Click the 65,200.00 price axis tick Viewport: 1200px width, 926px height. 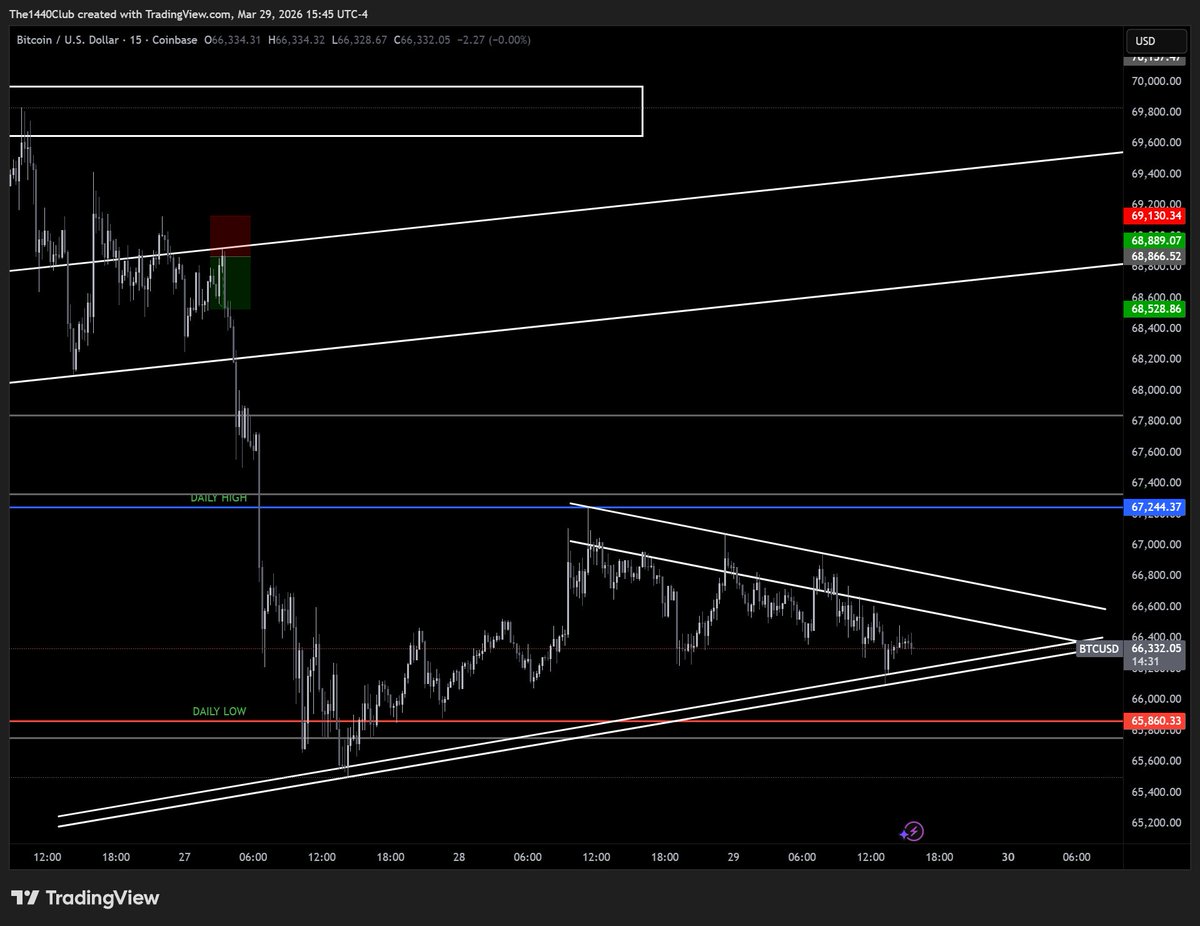(1157, 823)
